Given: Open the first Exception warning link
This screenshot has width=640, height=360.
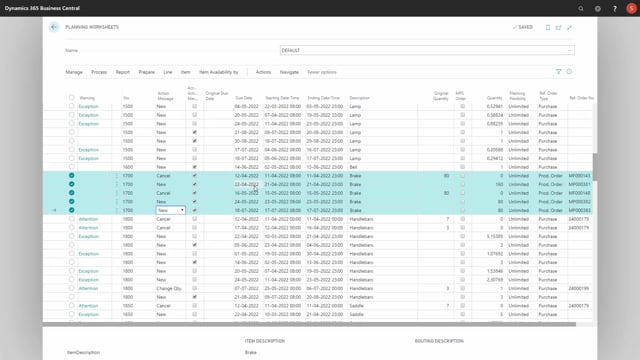Looking at the screenshot, I should [89, 107].
